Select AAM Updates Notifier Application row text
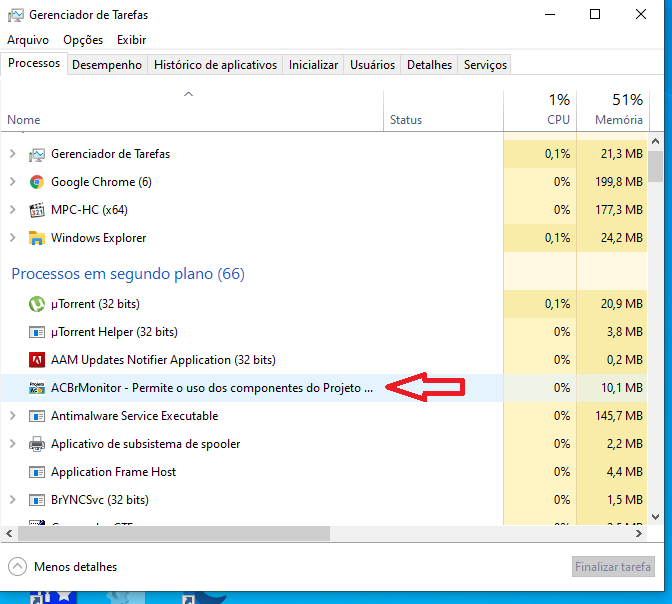The image size is (672, 604). click(163, 360)
